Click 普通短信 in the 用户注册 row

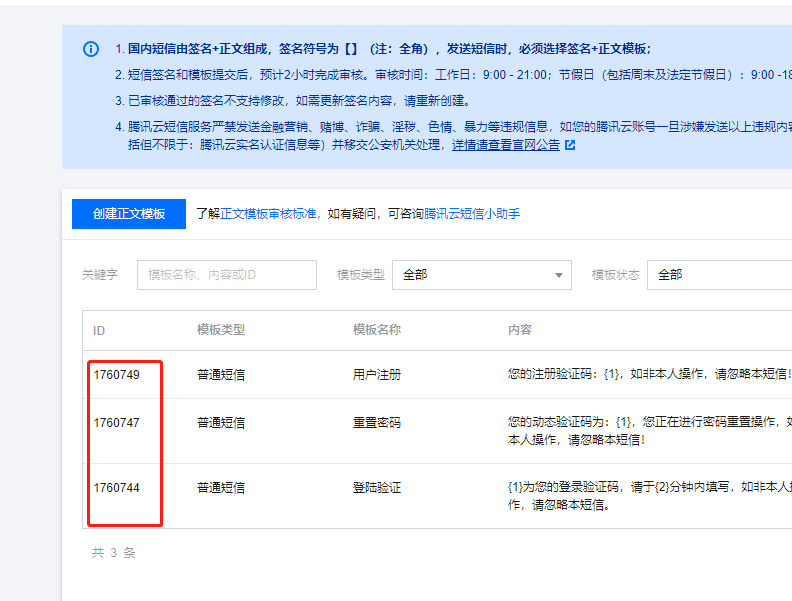pos(221,375)
